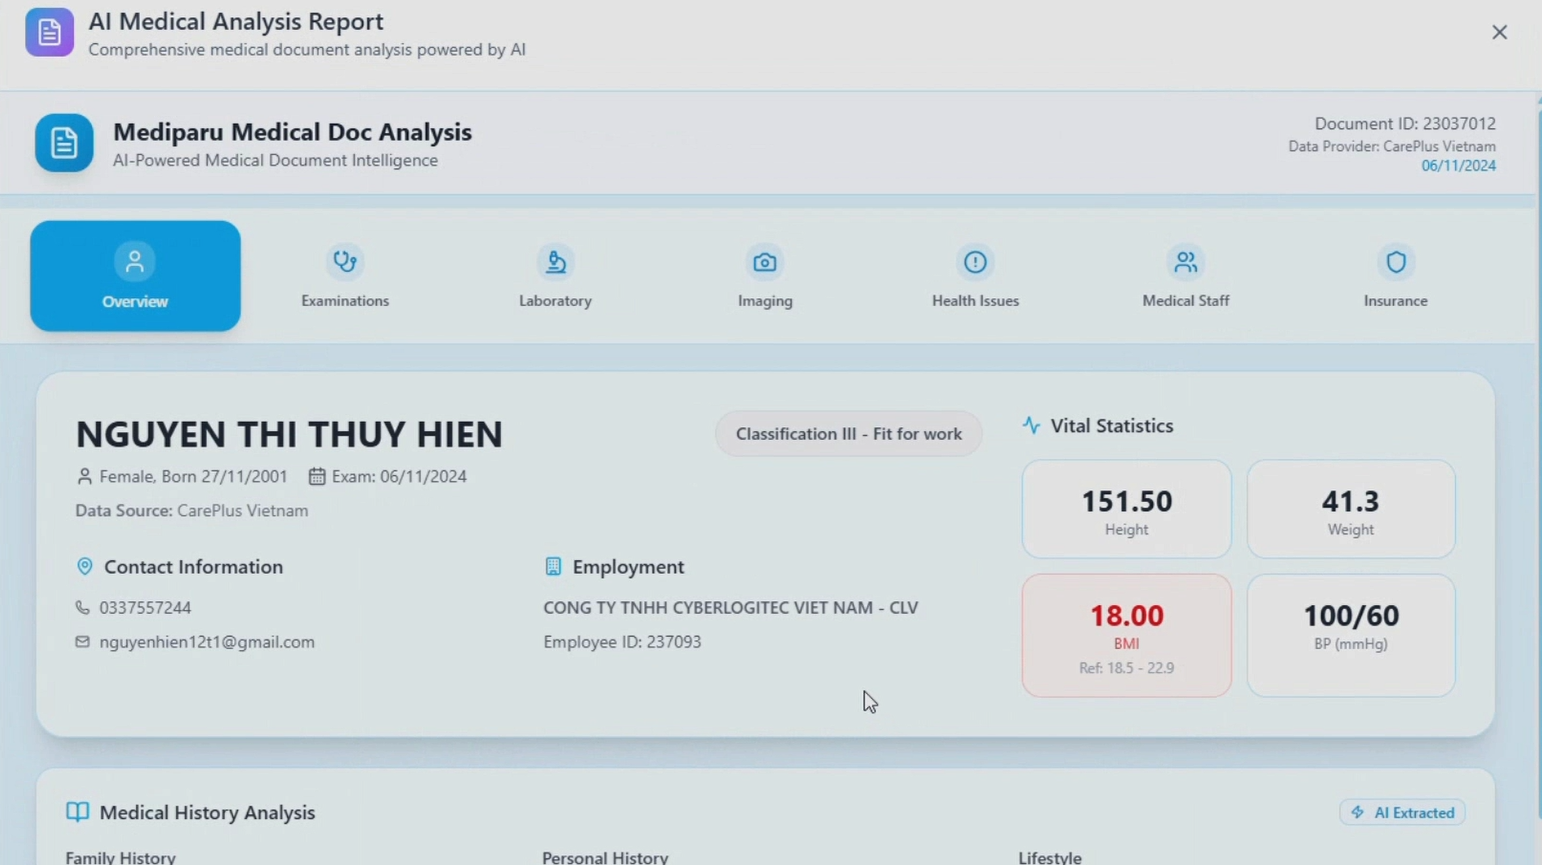Click the Family History heading
This screenshot has width=1542, height=865.
[120, 857]
